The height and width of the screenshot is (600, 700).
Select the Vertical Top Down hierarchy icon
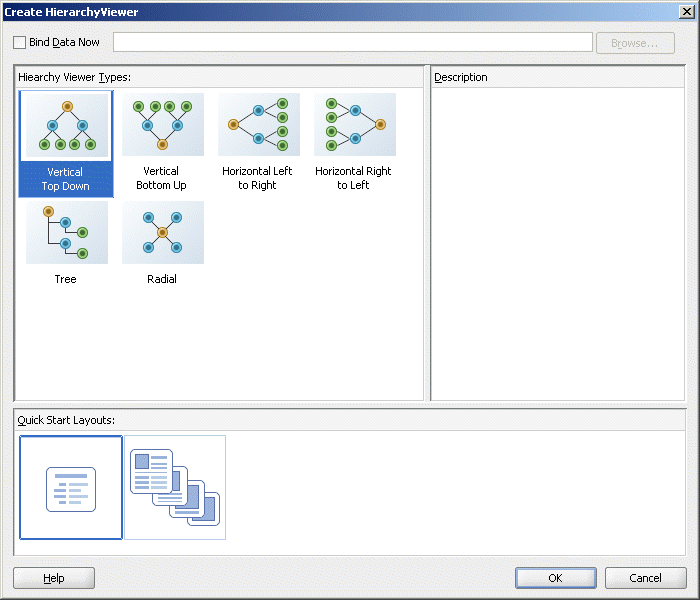[67, 125]
